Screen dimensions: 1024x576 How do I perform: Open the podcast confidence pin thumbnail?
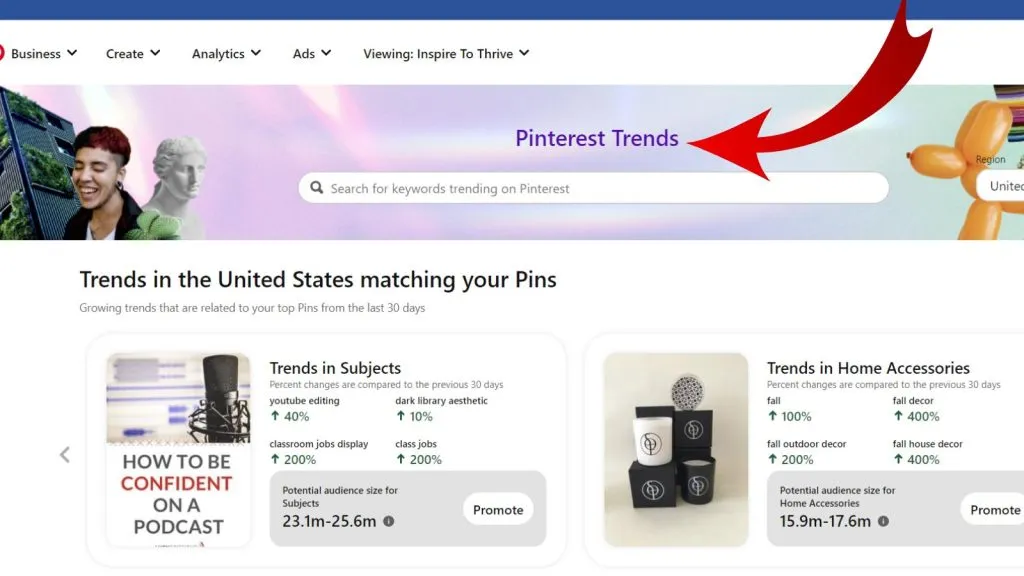click(x=178, y=449)
